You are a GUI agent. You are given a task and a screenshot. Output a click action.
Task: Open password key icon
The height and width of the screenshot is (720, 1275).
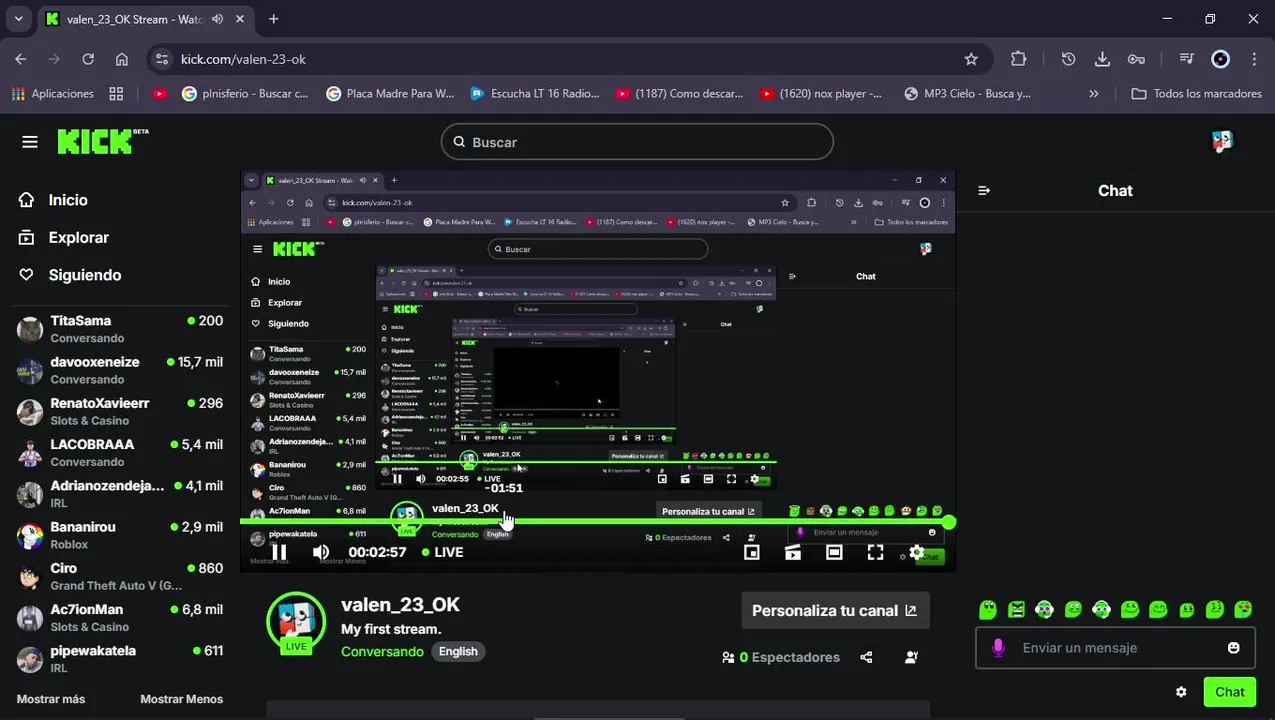click(1136, 59)
